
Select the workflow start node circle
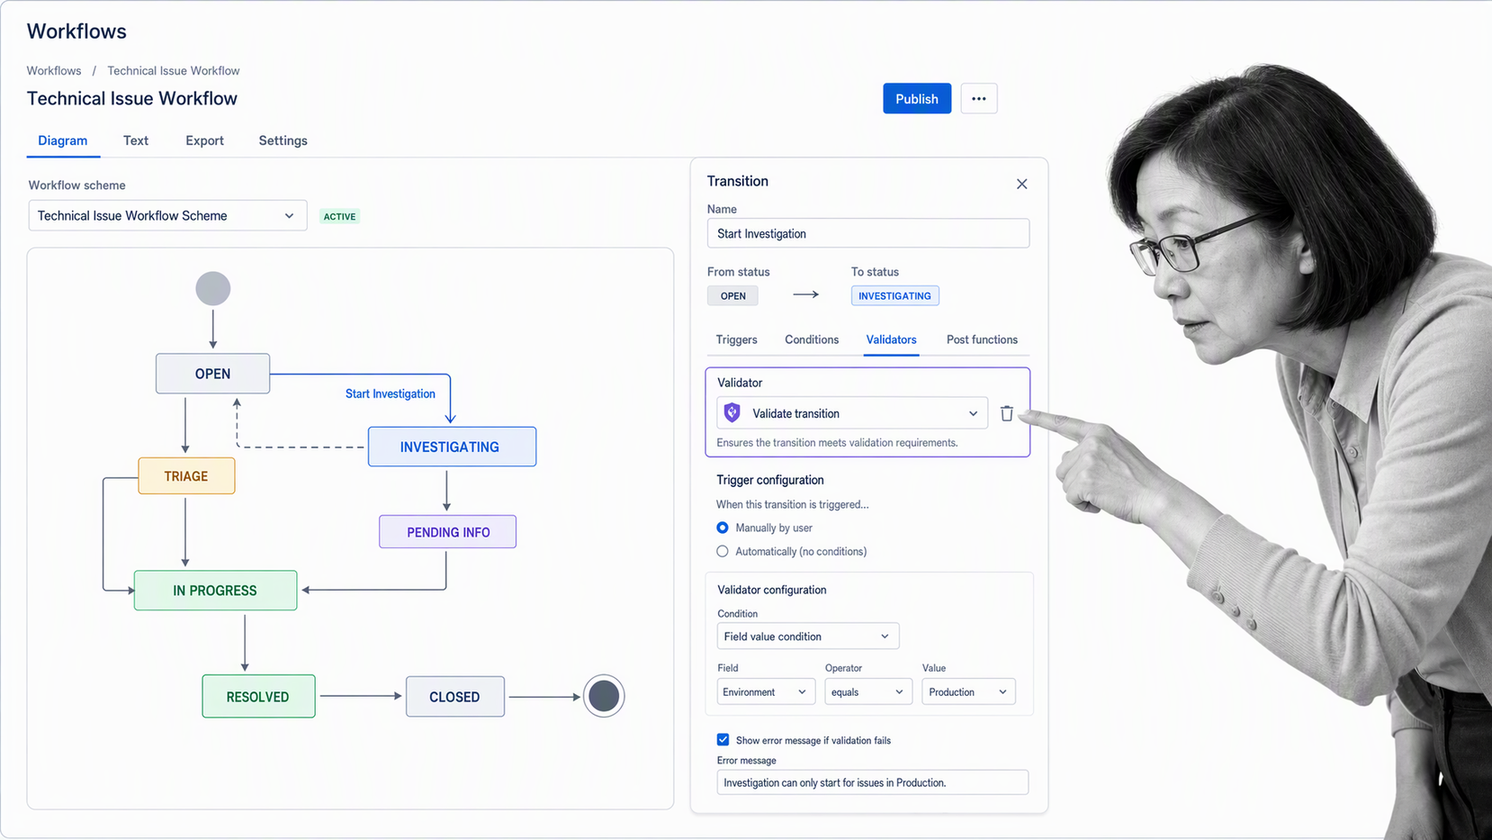click(213, 289)
